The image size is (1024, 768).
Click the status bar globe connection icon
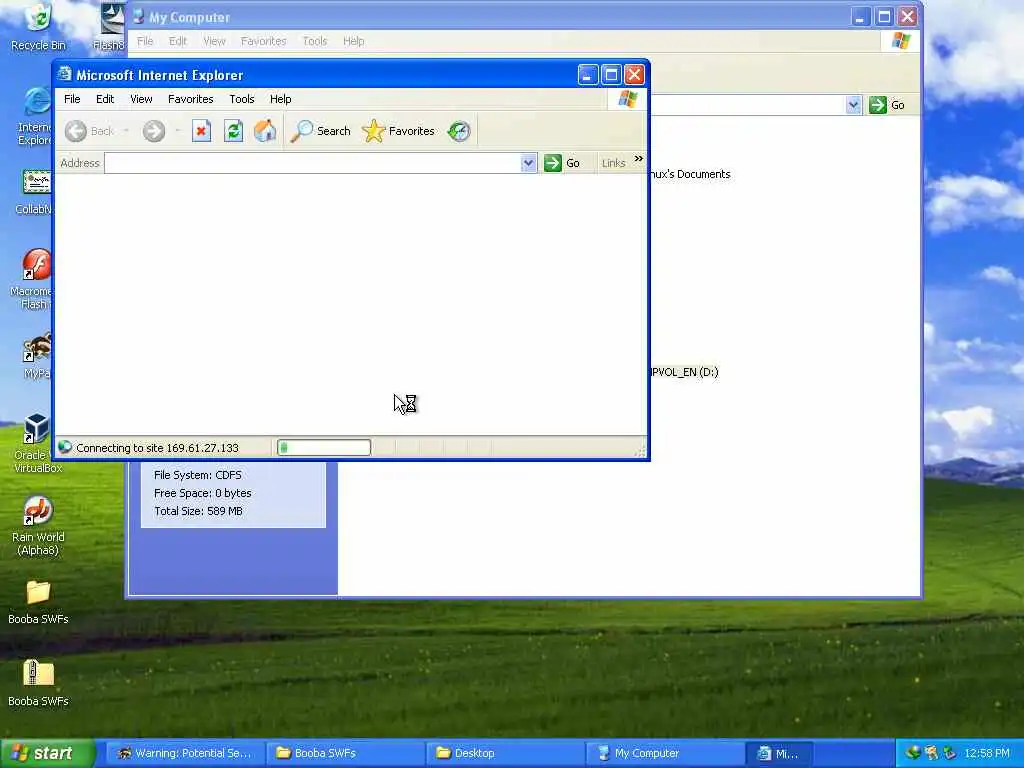click(65, 447)
